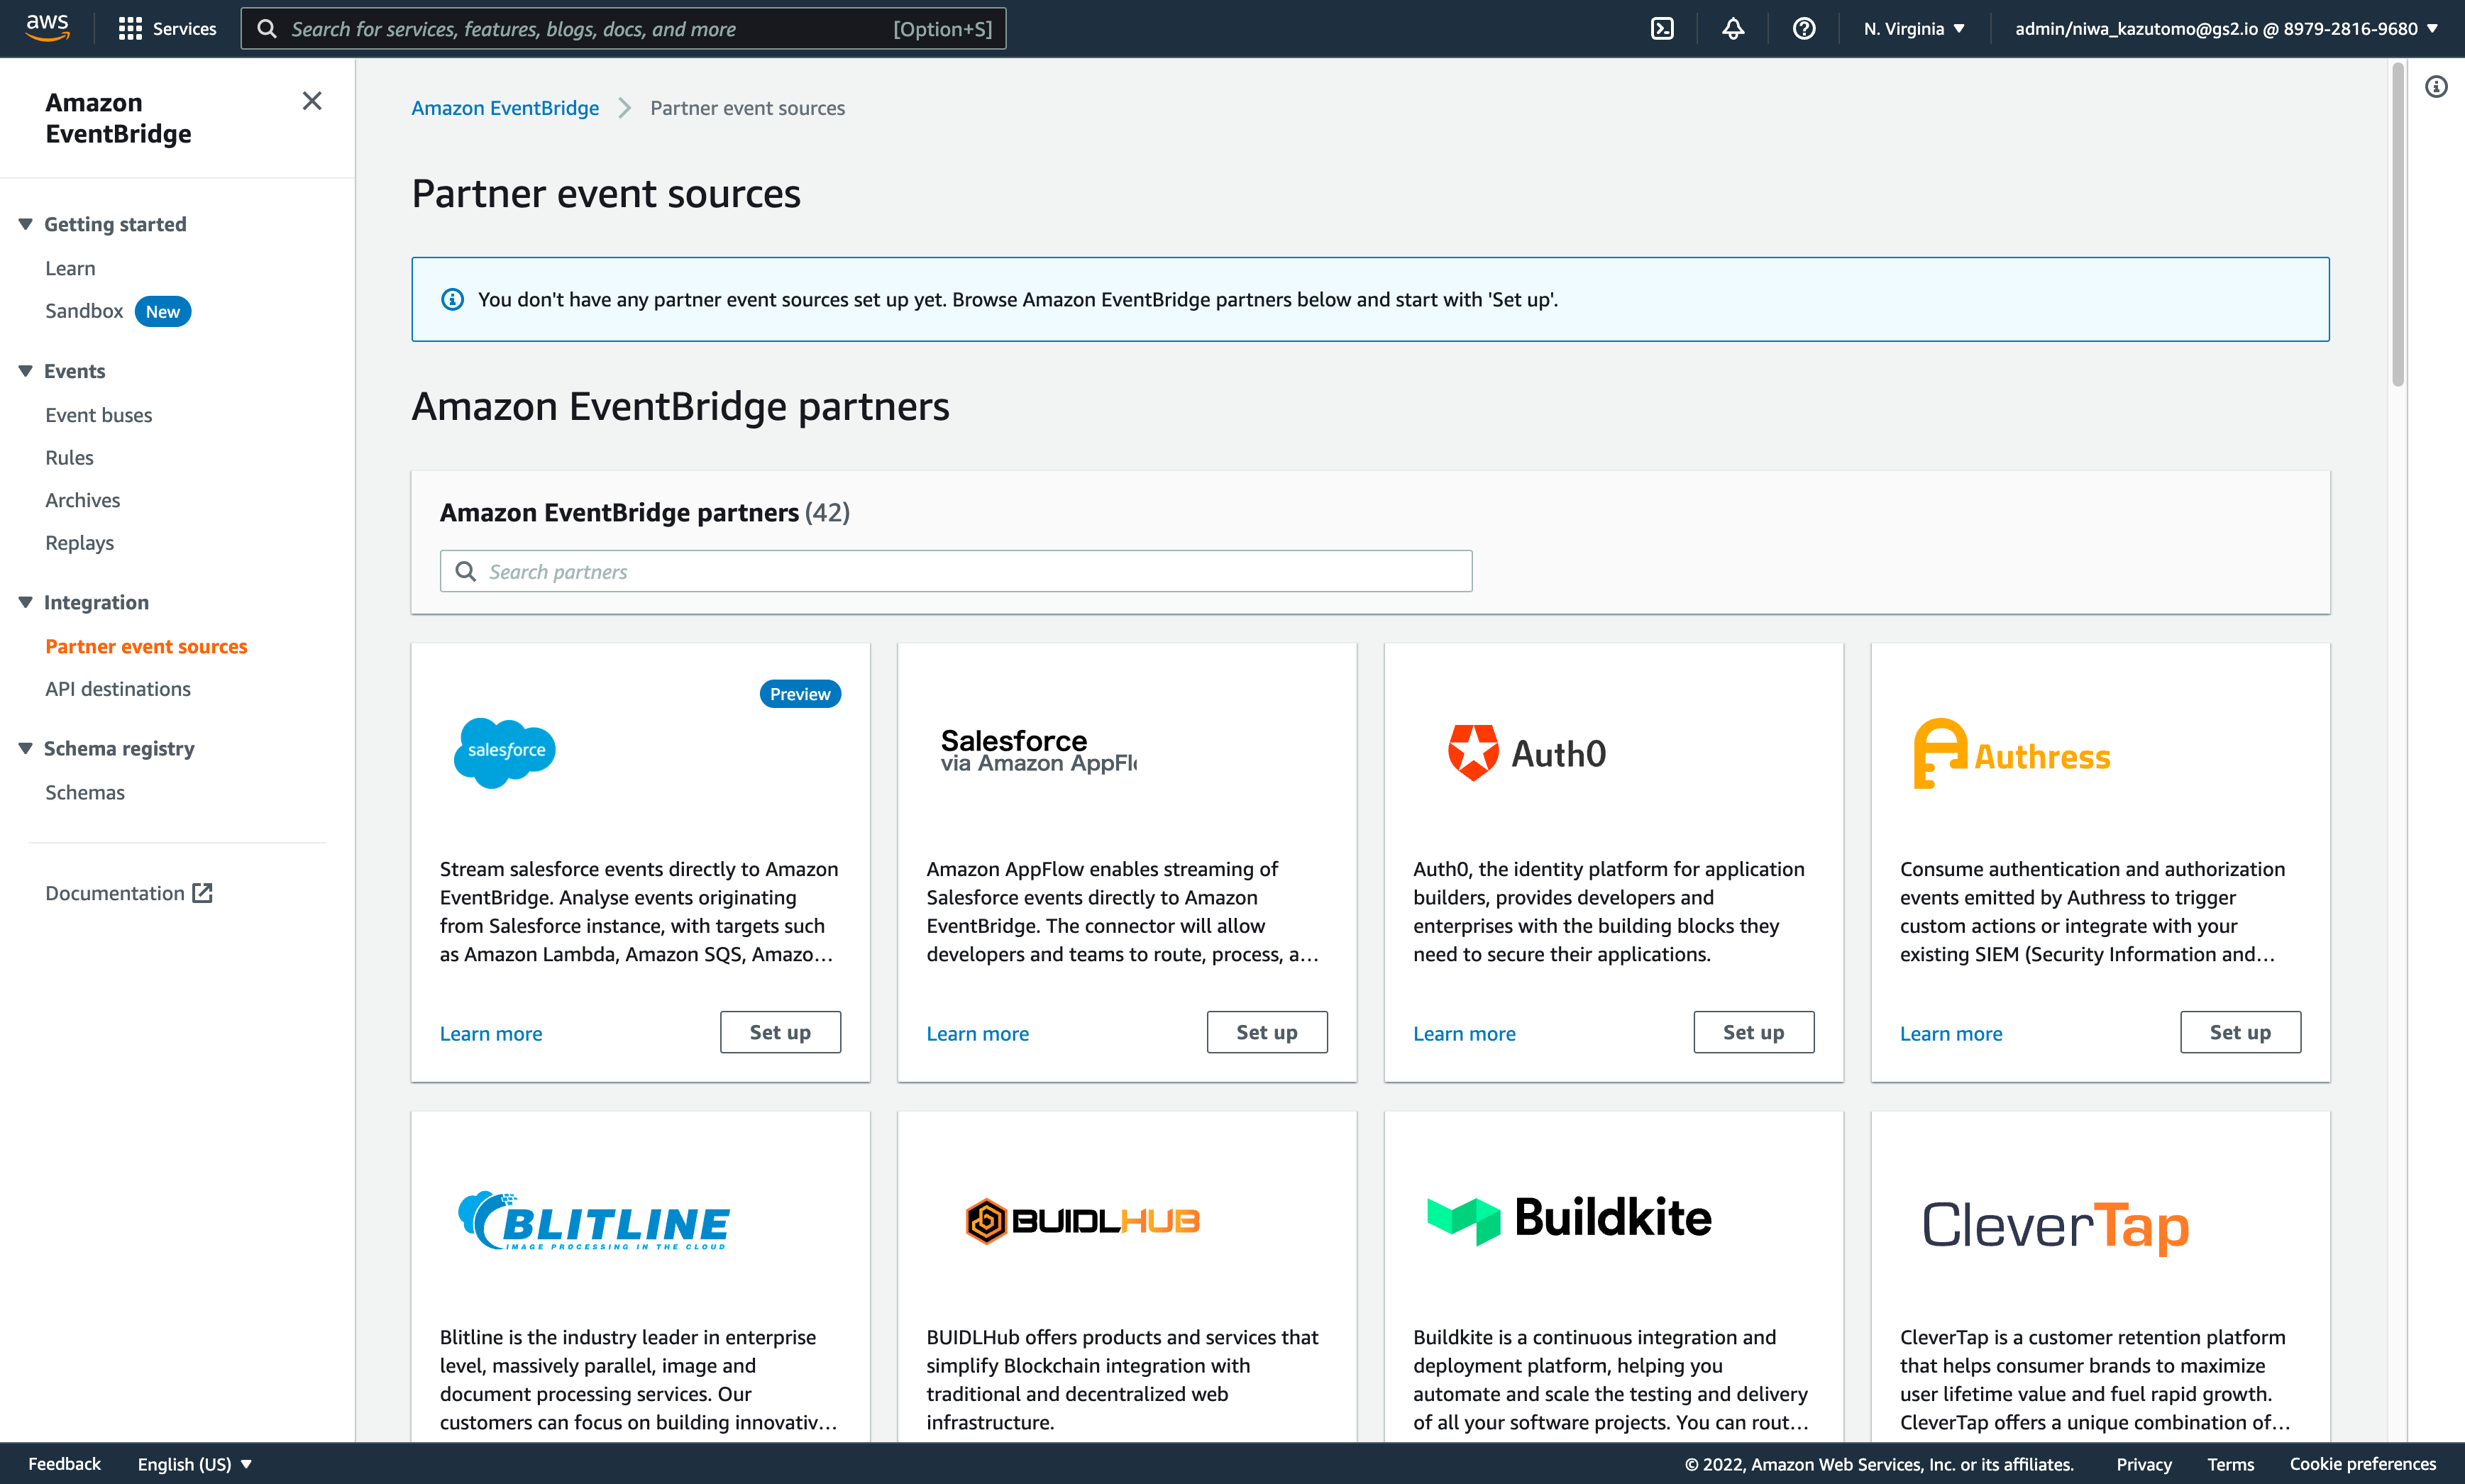Go to Archives

(x=83, y=500)
